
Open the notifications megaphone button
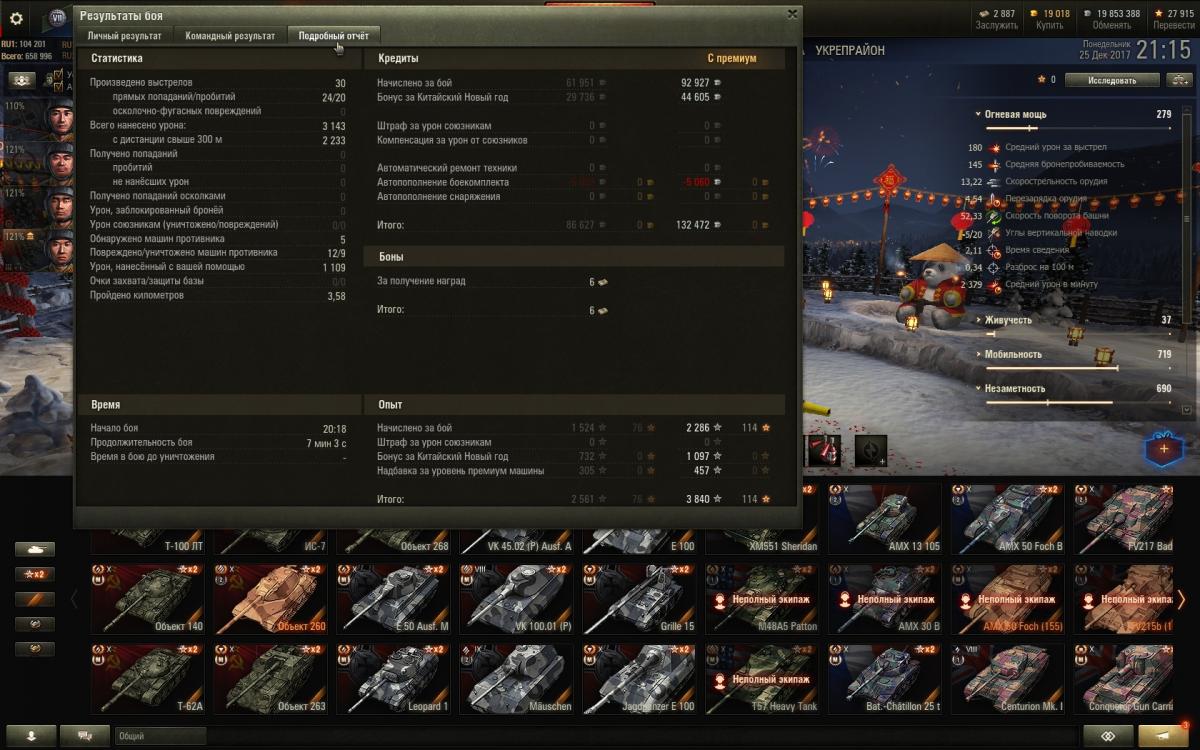[x=1163, y=736]
